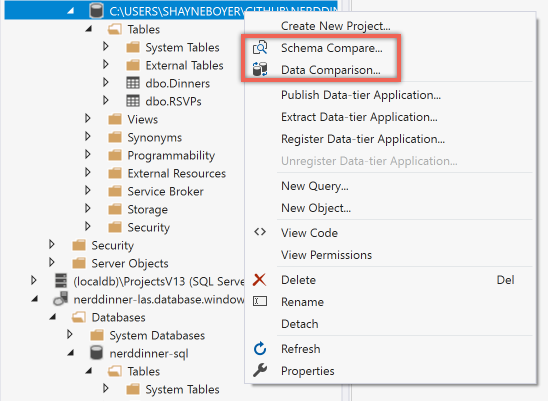Select External Resources tree label
Screen dimensions: 548x401
point(176,173)
